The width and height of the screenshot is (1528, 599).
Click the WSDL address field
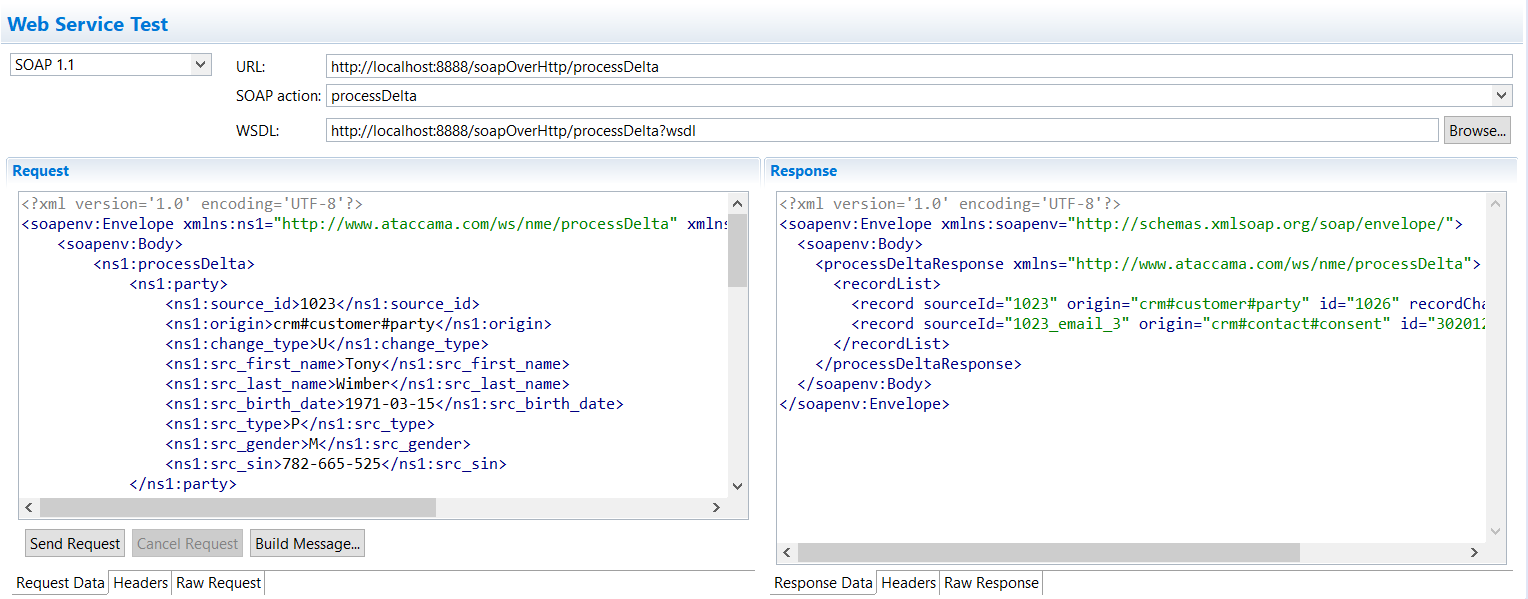pyautogui.click(x=881, y=130)
